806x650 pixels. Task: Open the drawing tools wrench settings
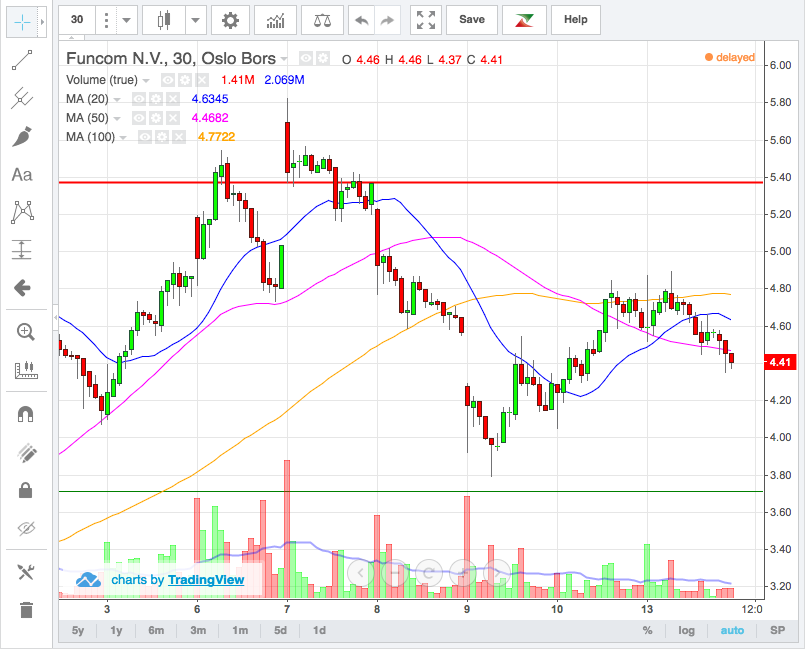coord(25,572)
